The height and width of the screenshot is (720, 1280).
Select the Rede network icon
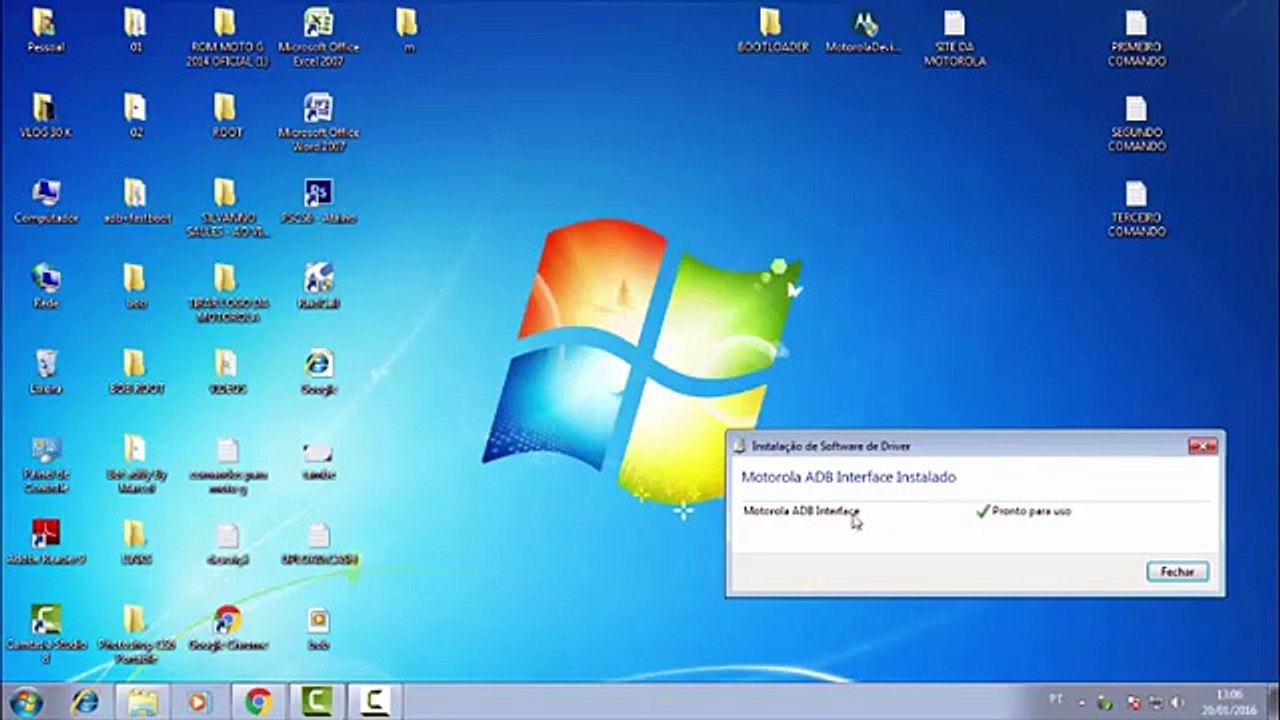pos(46,287)
